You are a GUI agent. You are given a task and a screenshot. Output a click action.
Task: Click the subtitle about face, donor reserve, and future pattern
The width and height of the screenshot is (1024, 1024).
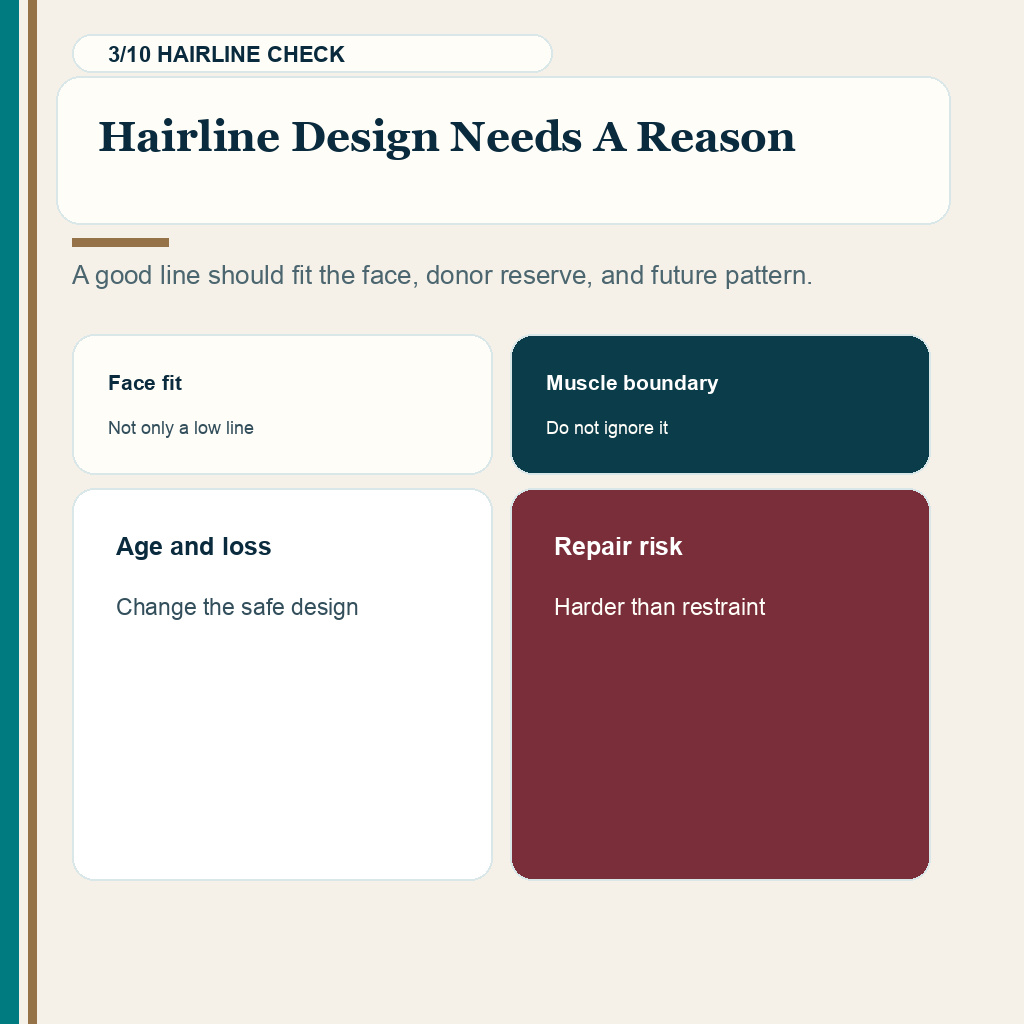[442, 276]
